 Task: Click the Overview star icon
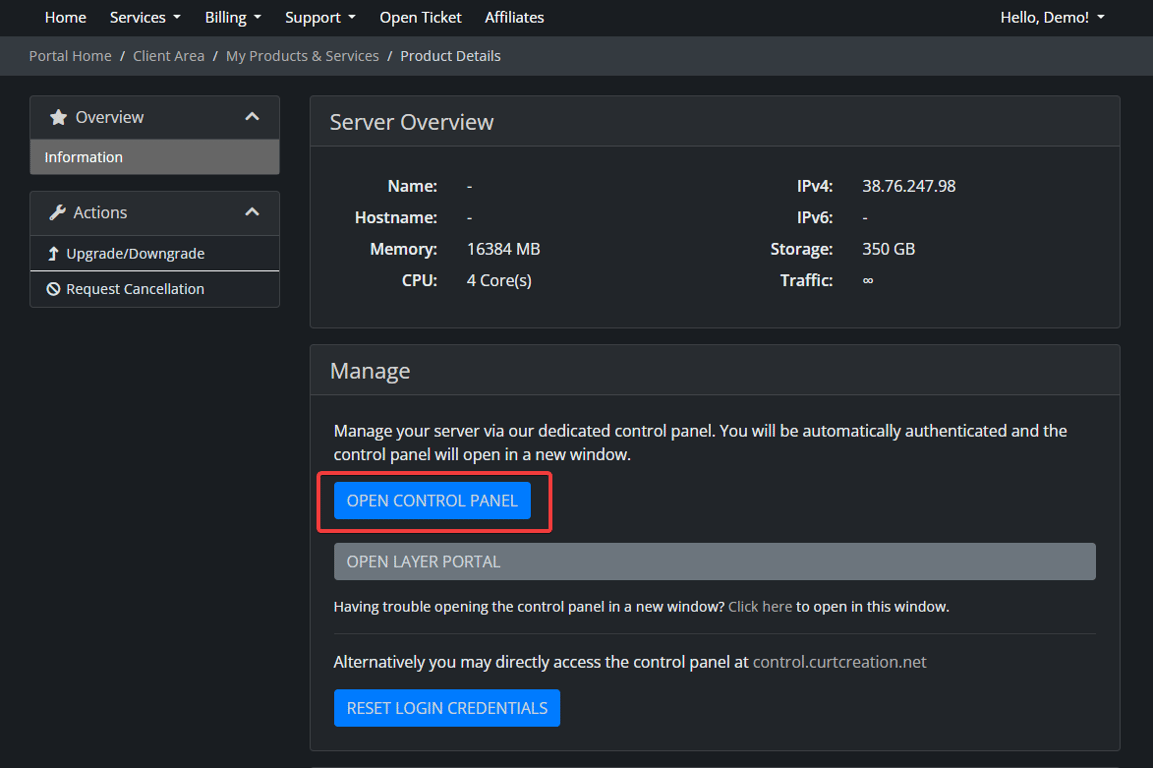pos(58,117)
